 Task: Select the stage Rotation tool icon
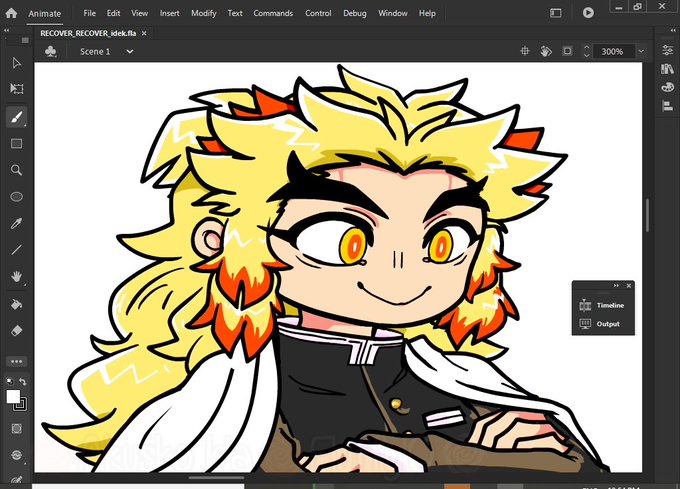(546, 51)
